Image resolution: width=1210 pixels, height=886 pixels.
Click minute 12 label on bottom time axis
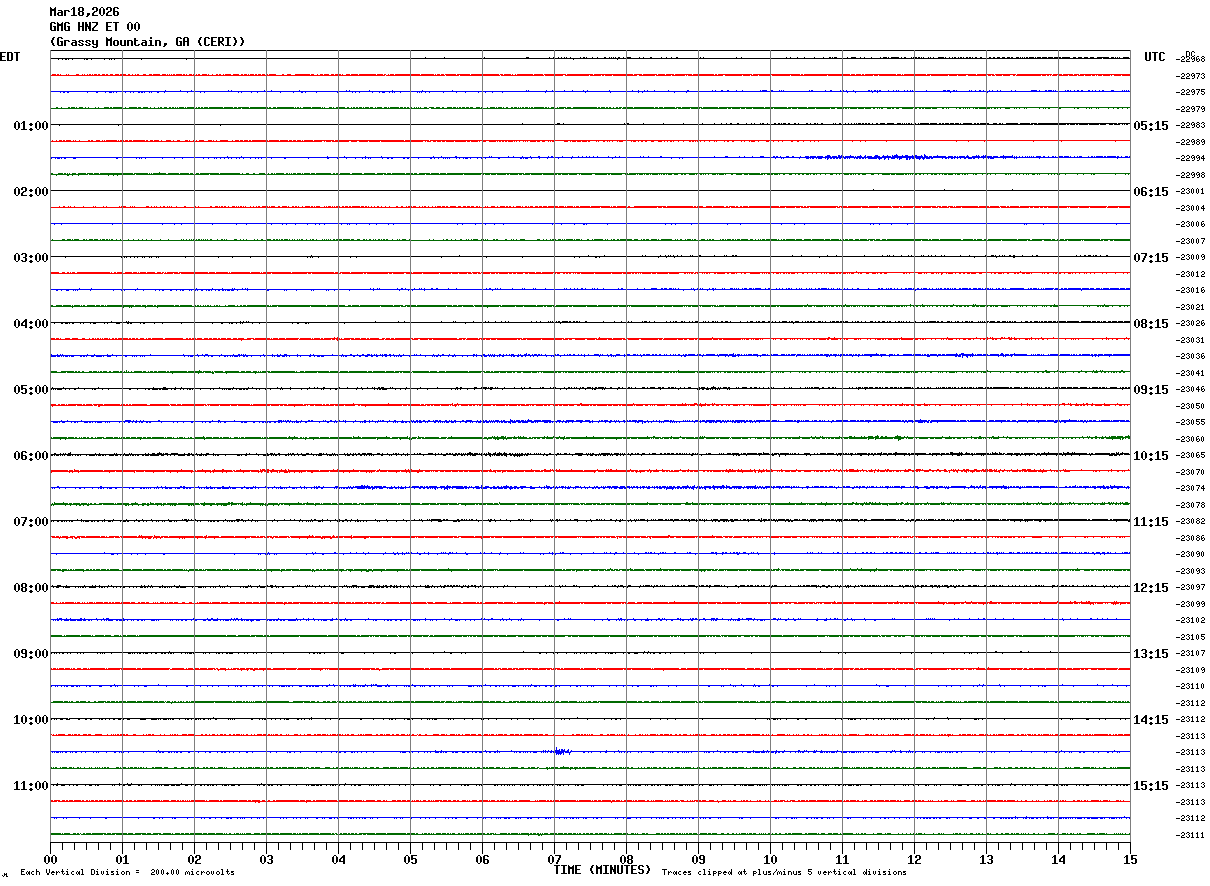point(914,859)
